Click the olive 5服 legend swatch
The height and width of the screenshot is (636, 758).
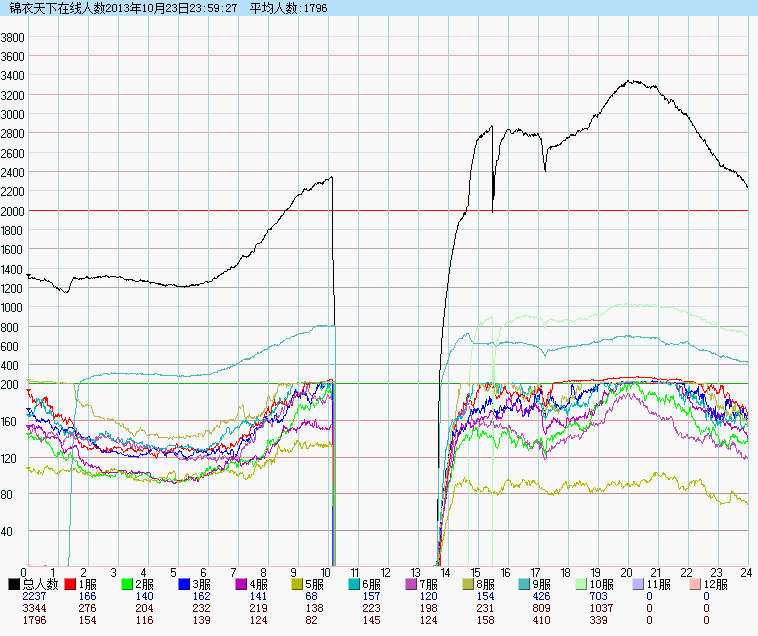299,584
